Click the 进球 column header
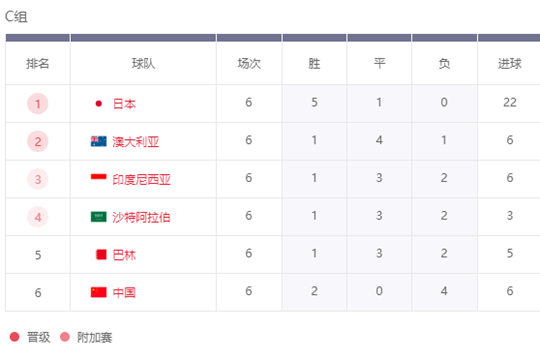This screenshot has width=540, height=360. [x=509, y=63]
